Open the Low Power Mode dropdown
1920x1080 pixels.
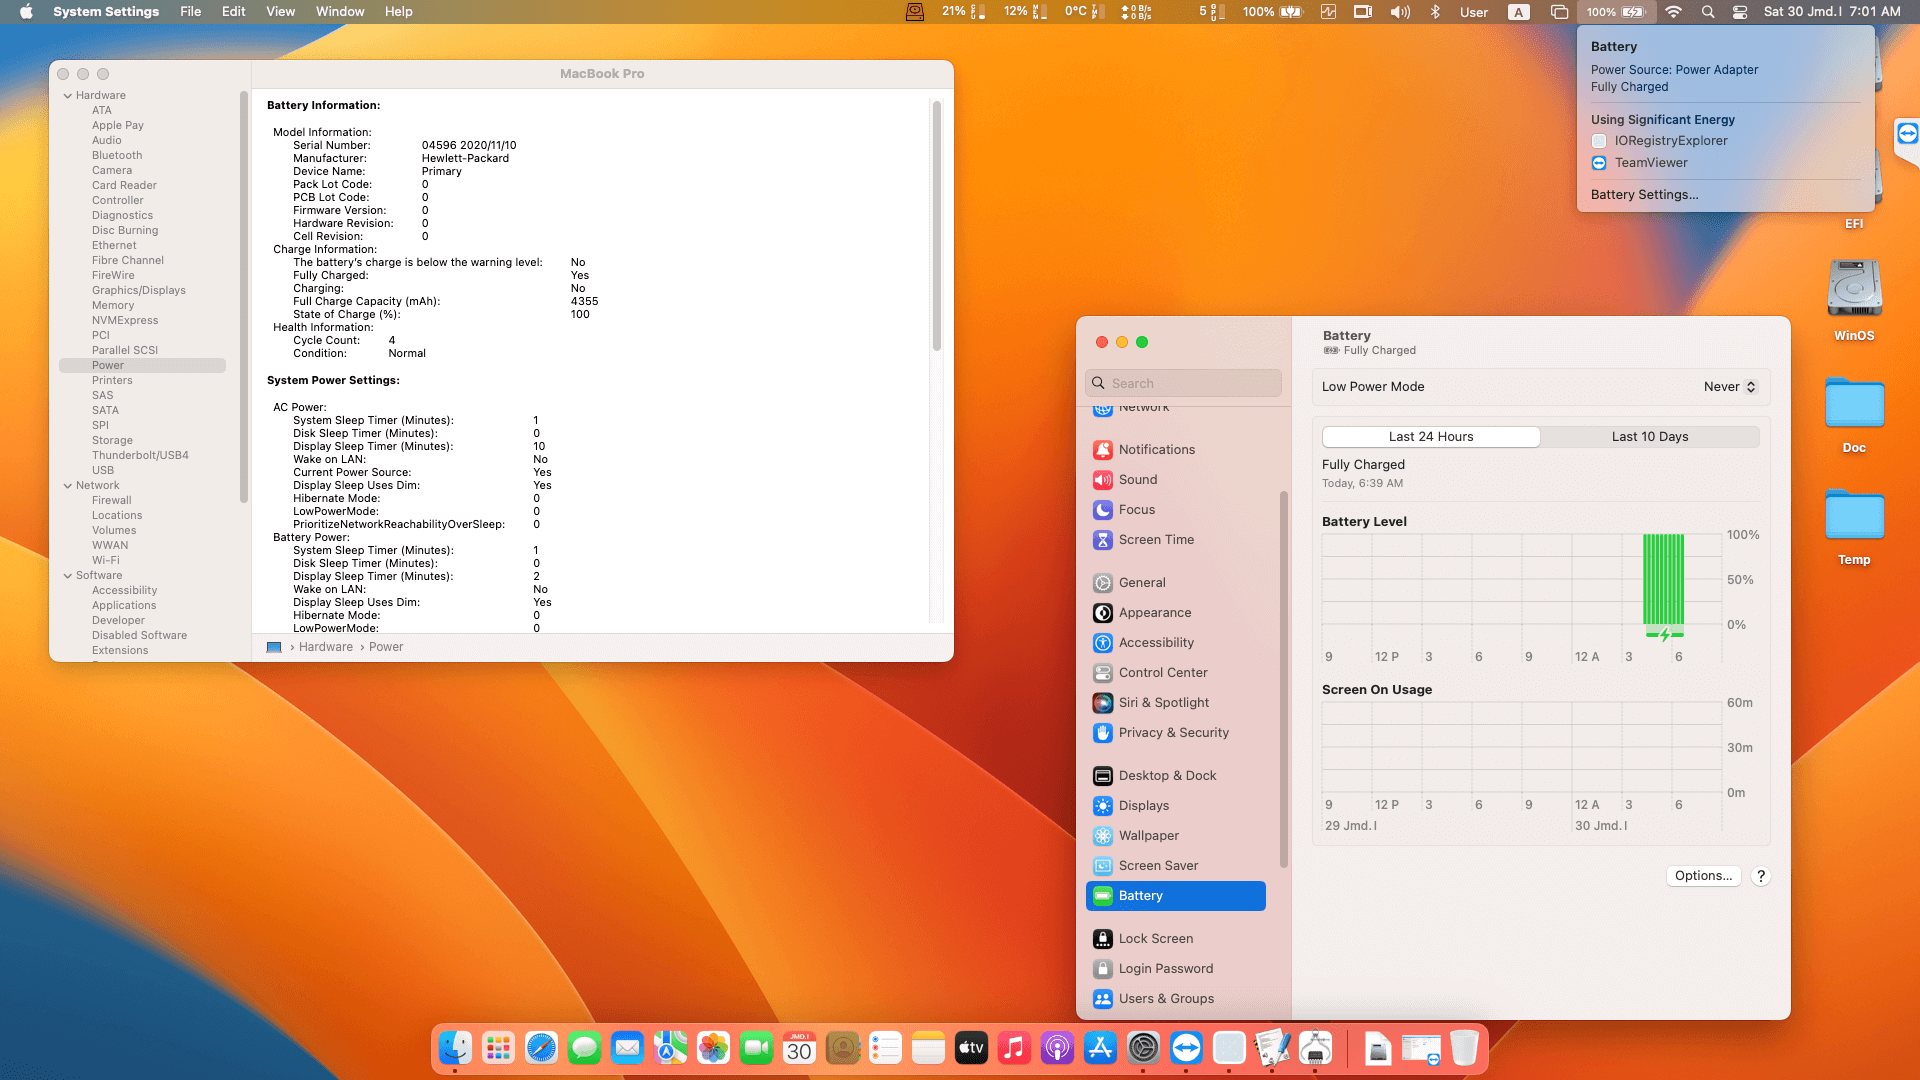1730,387
